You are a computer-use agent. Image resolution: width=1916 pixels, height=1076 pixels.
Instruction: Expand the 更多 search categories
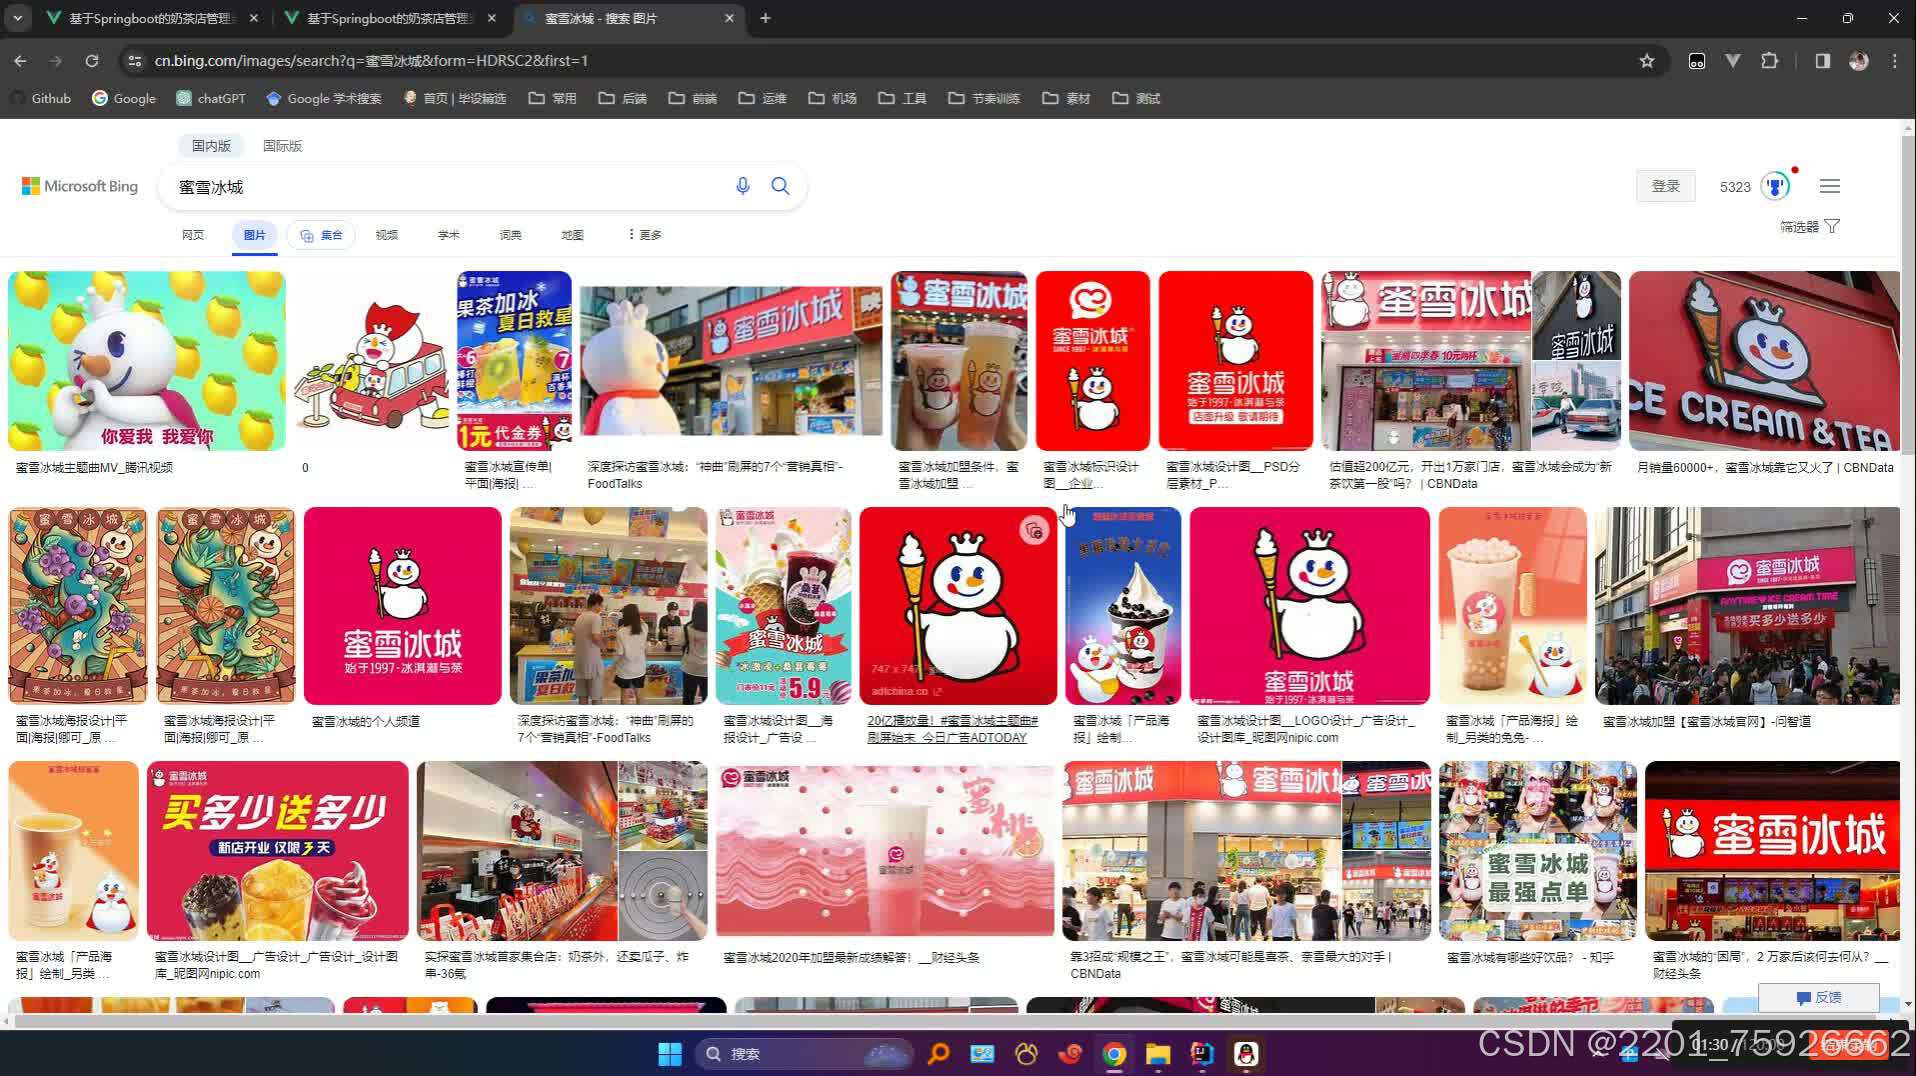(x=644, y=235)
